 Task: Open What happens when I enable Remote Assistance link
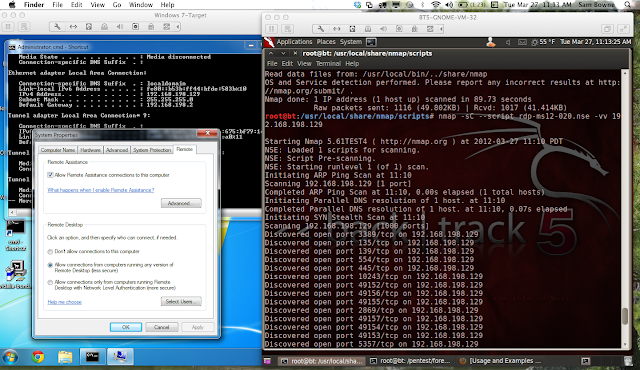click(x=101, y=190)
